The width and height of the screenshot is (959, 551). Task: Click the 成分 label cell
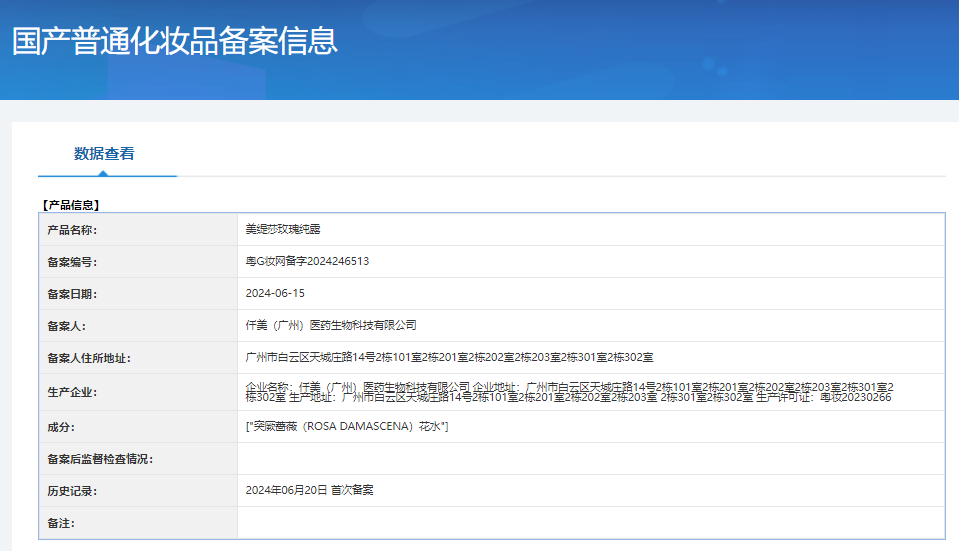click(x=138, y=427)
